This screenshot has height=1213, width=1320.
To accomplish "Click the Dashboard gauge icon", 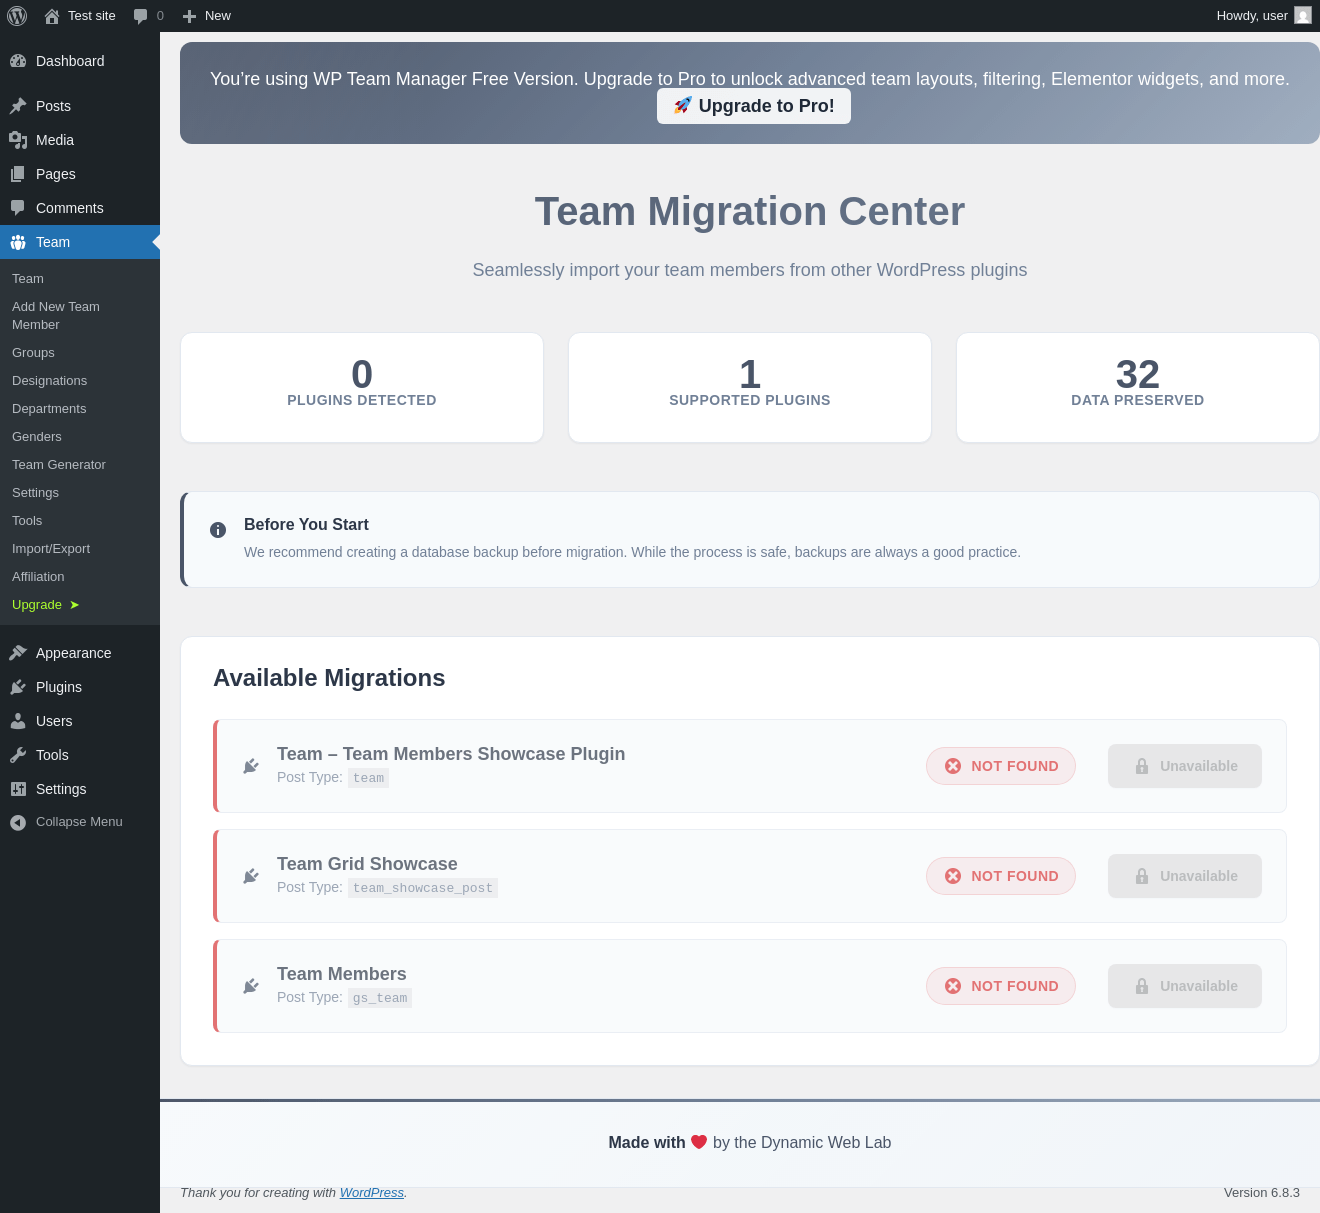I will coord(18,61).
